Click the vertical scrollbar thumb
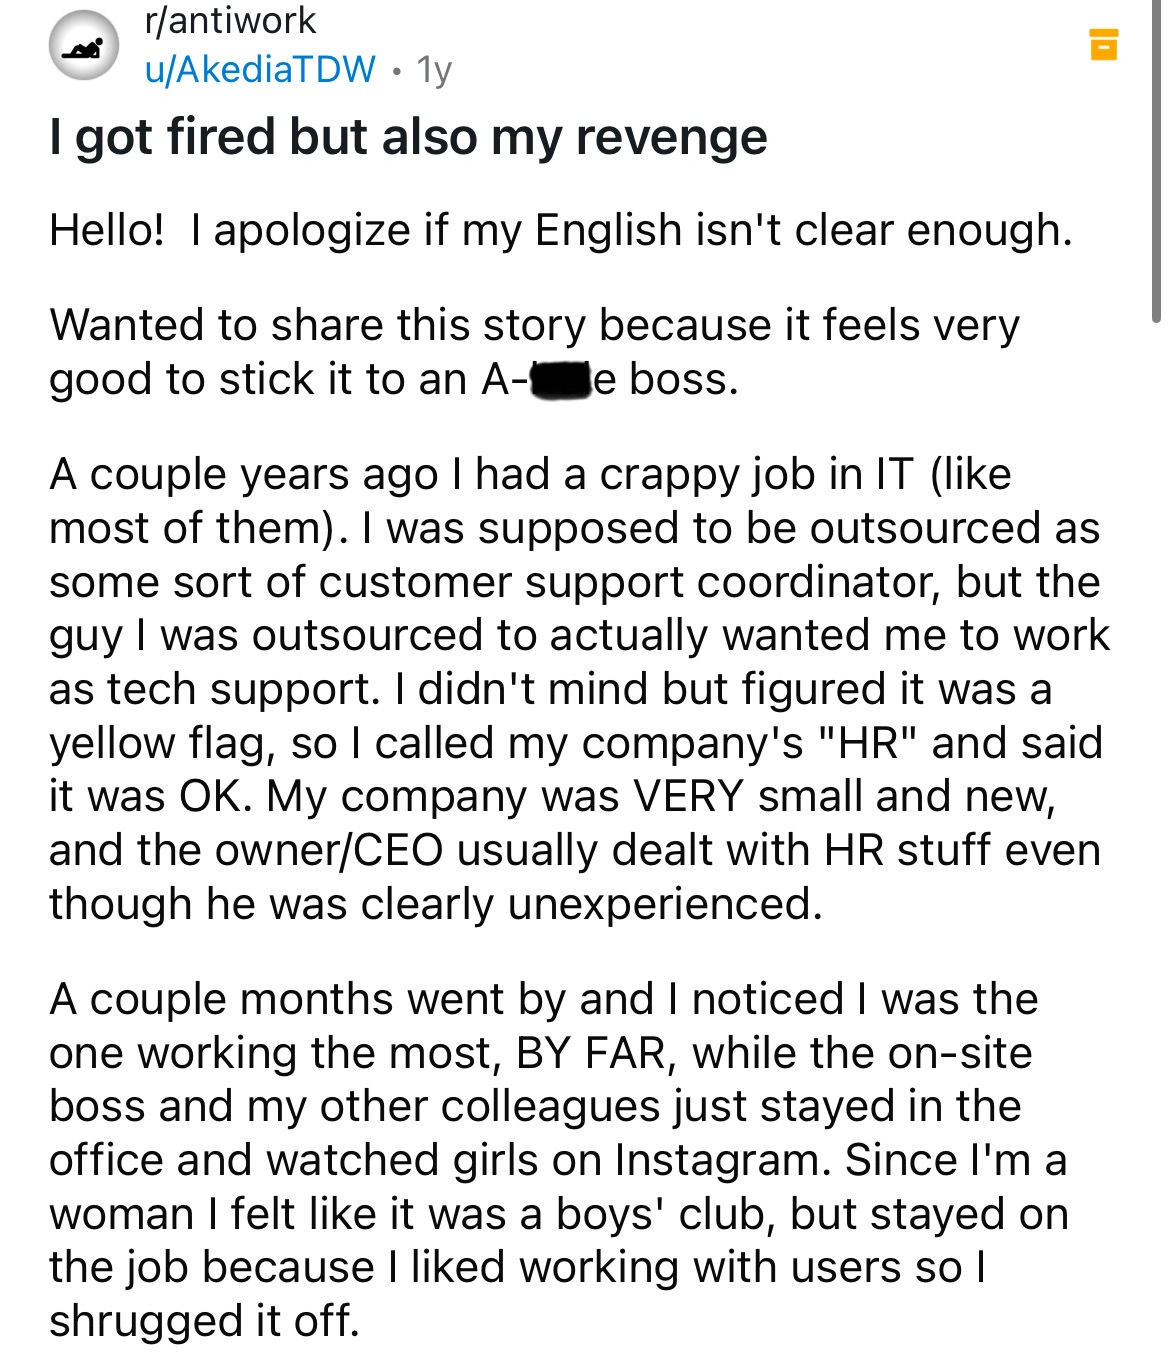The image size is (1170, 1366). (x=1157, y=160)
